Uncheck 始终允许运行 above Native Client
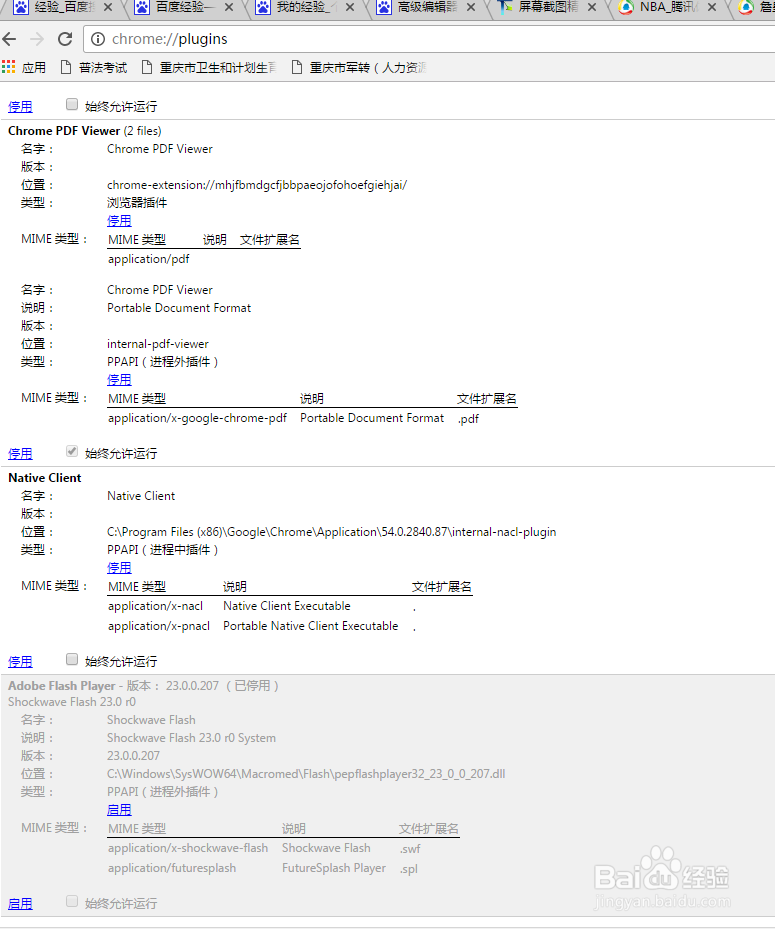 pyautogui.click(x=72, y=451)
